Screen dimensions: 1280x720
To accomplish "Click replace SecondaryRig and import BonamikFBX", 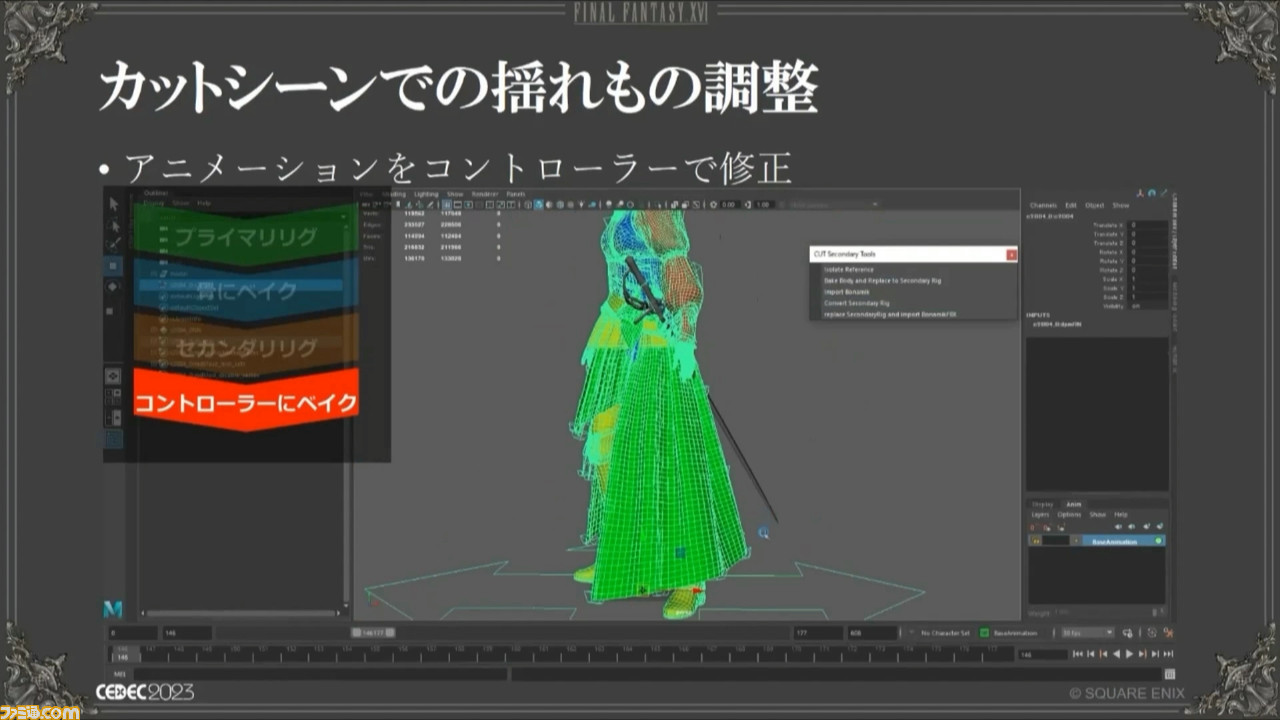I will (890, 314).
